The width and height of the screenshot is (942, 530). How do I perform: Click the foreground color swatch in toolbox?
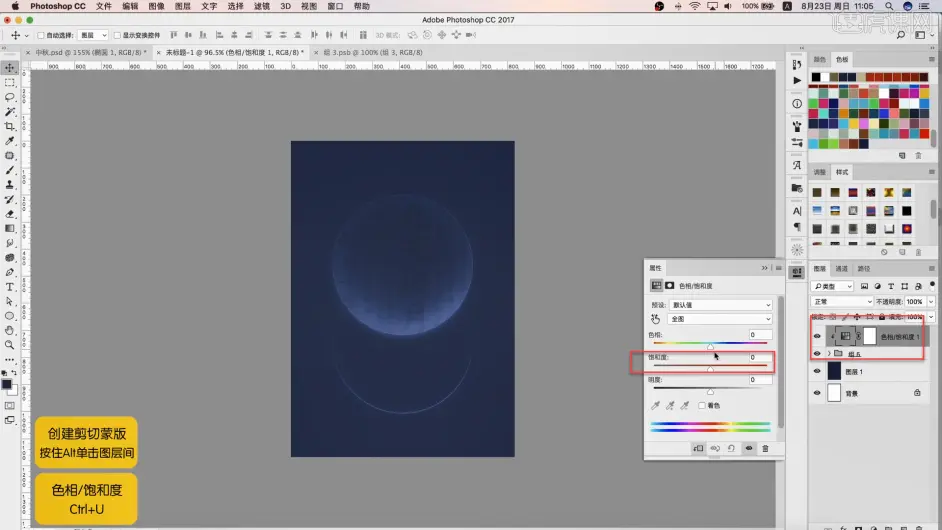click(7, 384)
